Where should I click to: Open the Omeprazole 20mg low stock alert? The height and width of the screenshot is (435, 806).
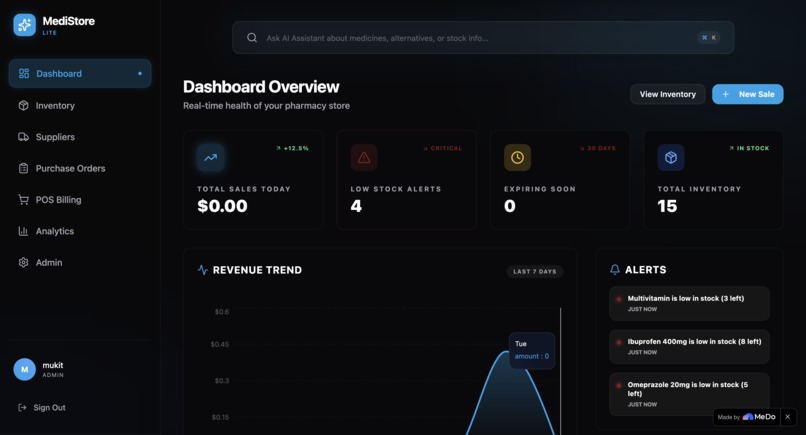click(x=689, y=394)
